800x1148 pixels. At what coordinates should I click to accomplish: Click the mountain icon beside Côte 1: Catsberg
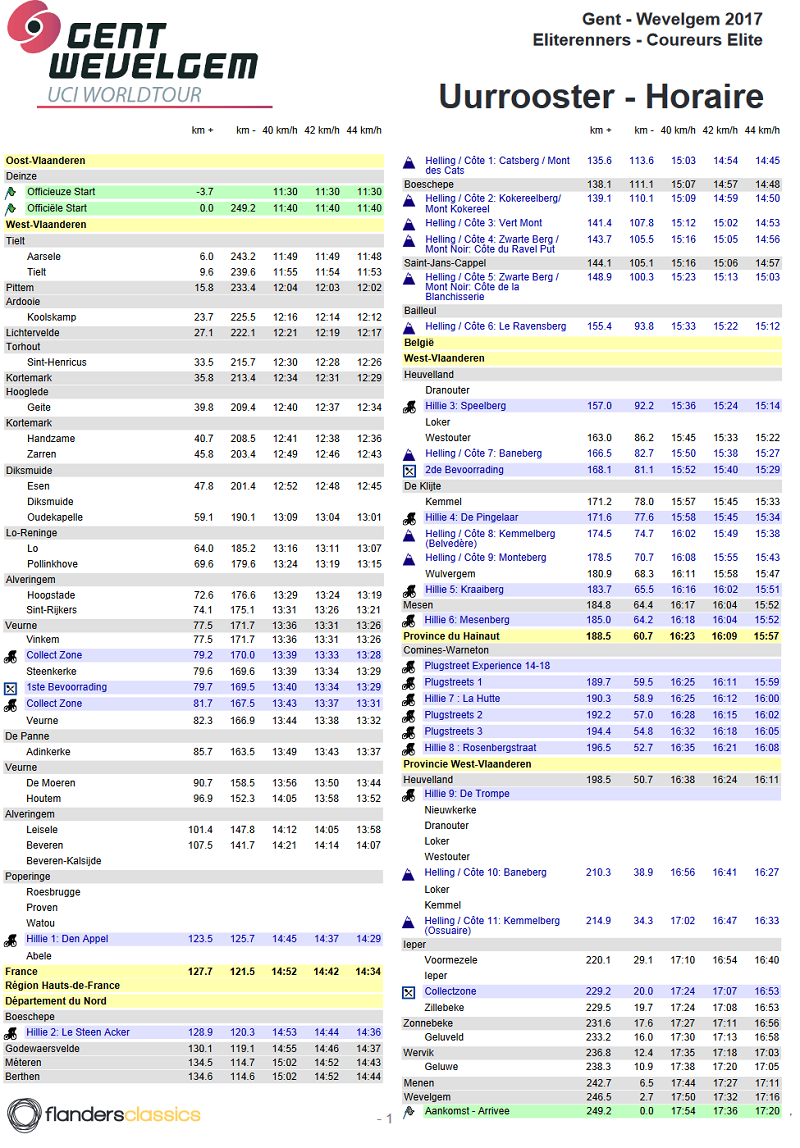click(409, 162)
